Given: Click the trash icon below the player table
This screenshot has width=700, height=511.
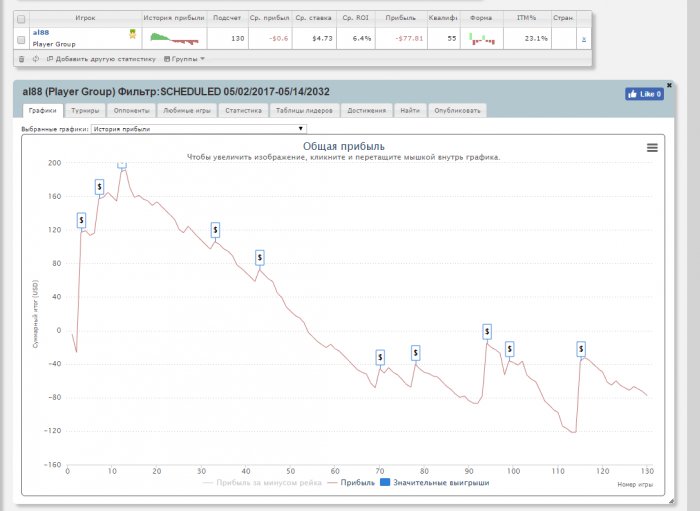Looking at the screenshot, I should tap(23, 59).
